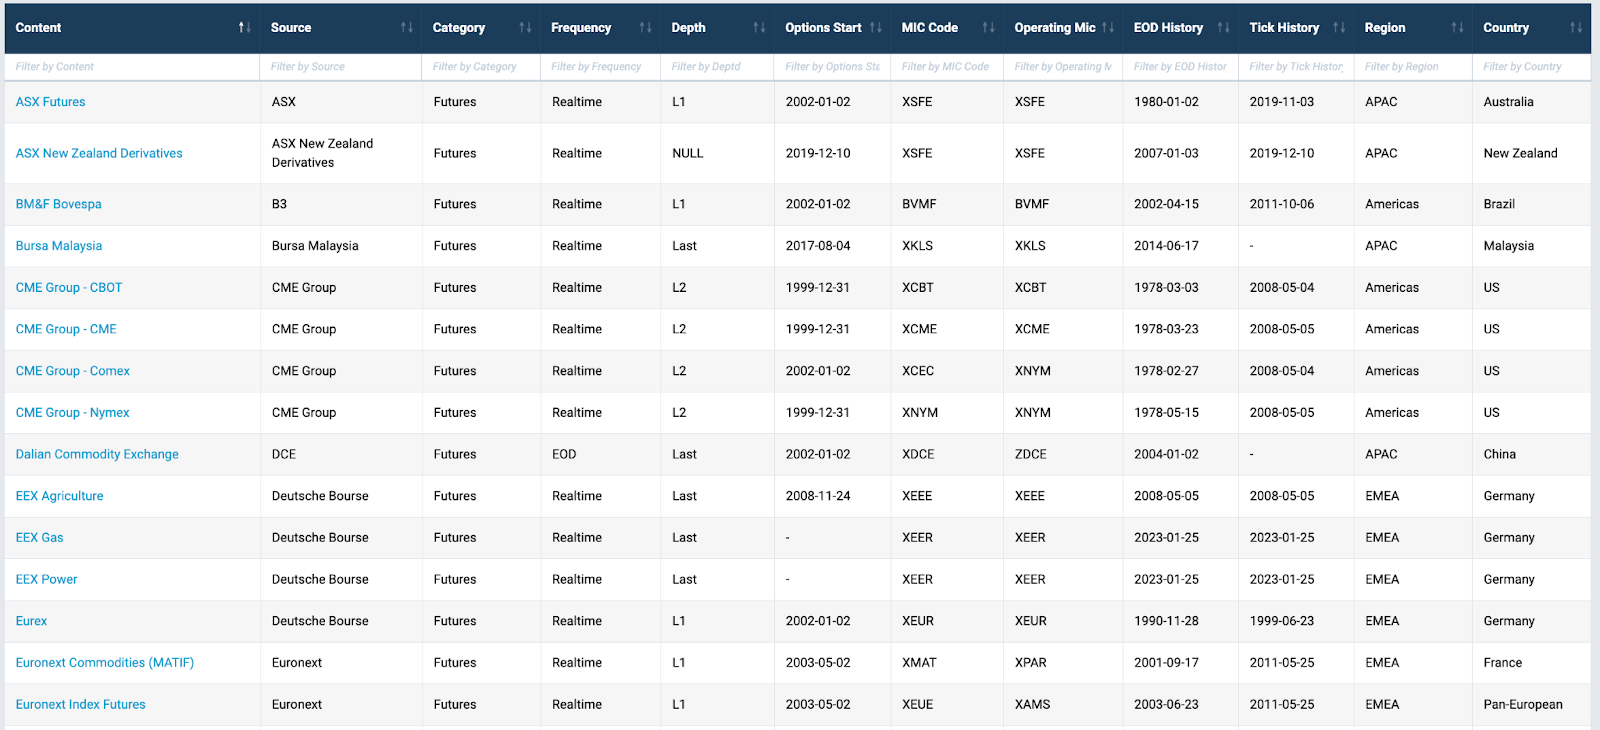Sort table by MIC Code column arrows
The height and width of the screenshot is (730, 1600).
pyautogui.click(x=989, y=28)
